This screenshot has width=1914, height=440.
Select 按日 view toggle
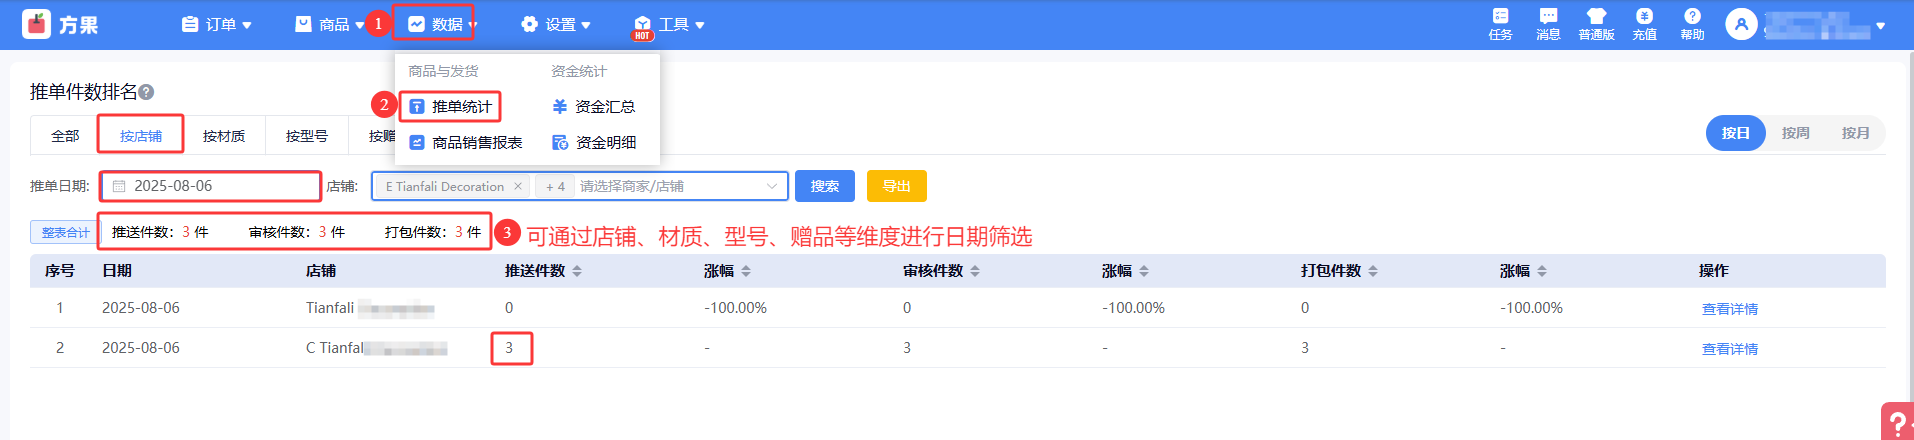pyautogui.click(x=1736, y=133)
